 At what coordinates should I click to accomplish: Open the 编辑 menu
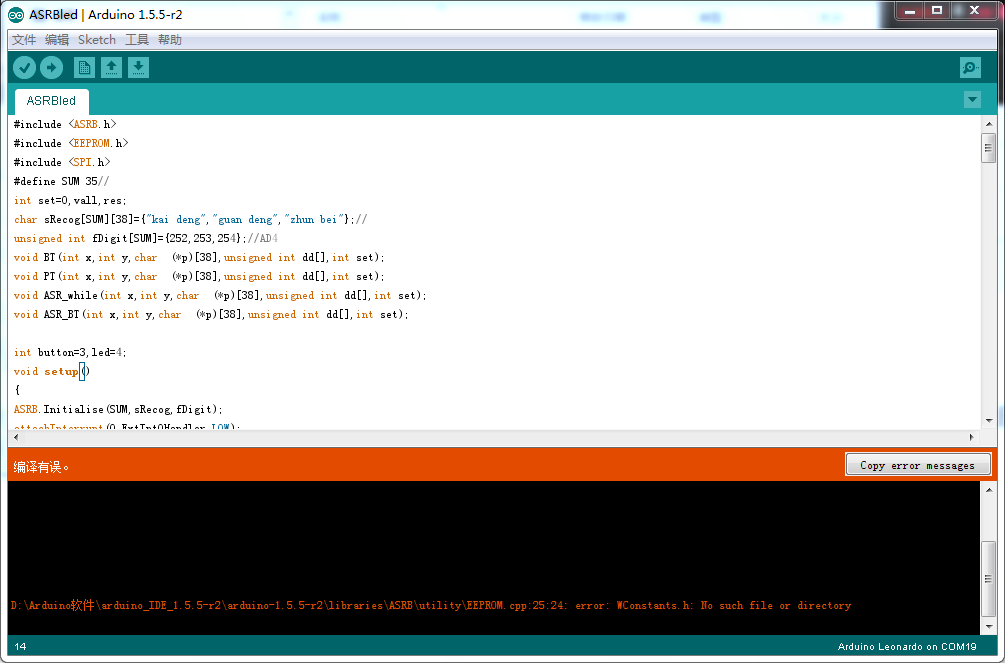[57, 40]
